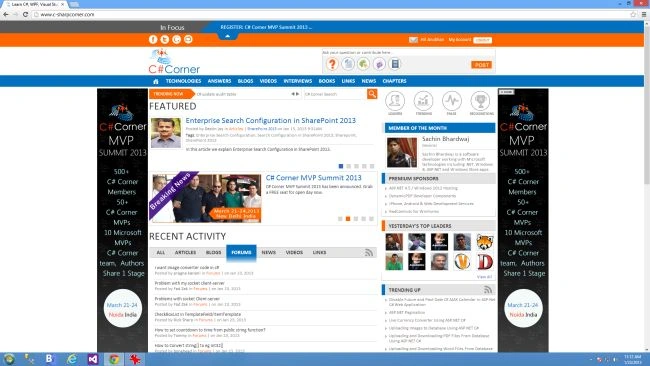This screenshot has width=650, height=366.
Task: Click the browser reload icon
Action: click(25, 15)
